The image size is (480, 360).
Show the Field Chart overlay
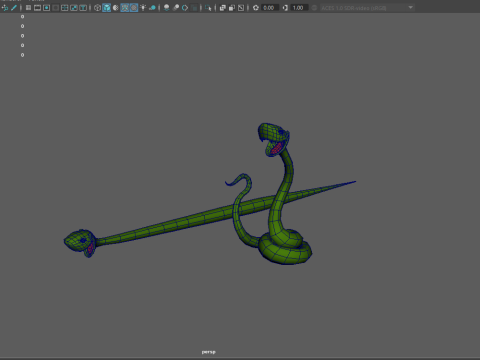pyautogui.click(x=65, y=8)
